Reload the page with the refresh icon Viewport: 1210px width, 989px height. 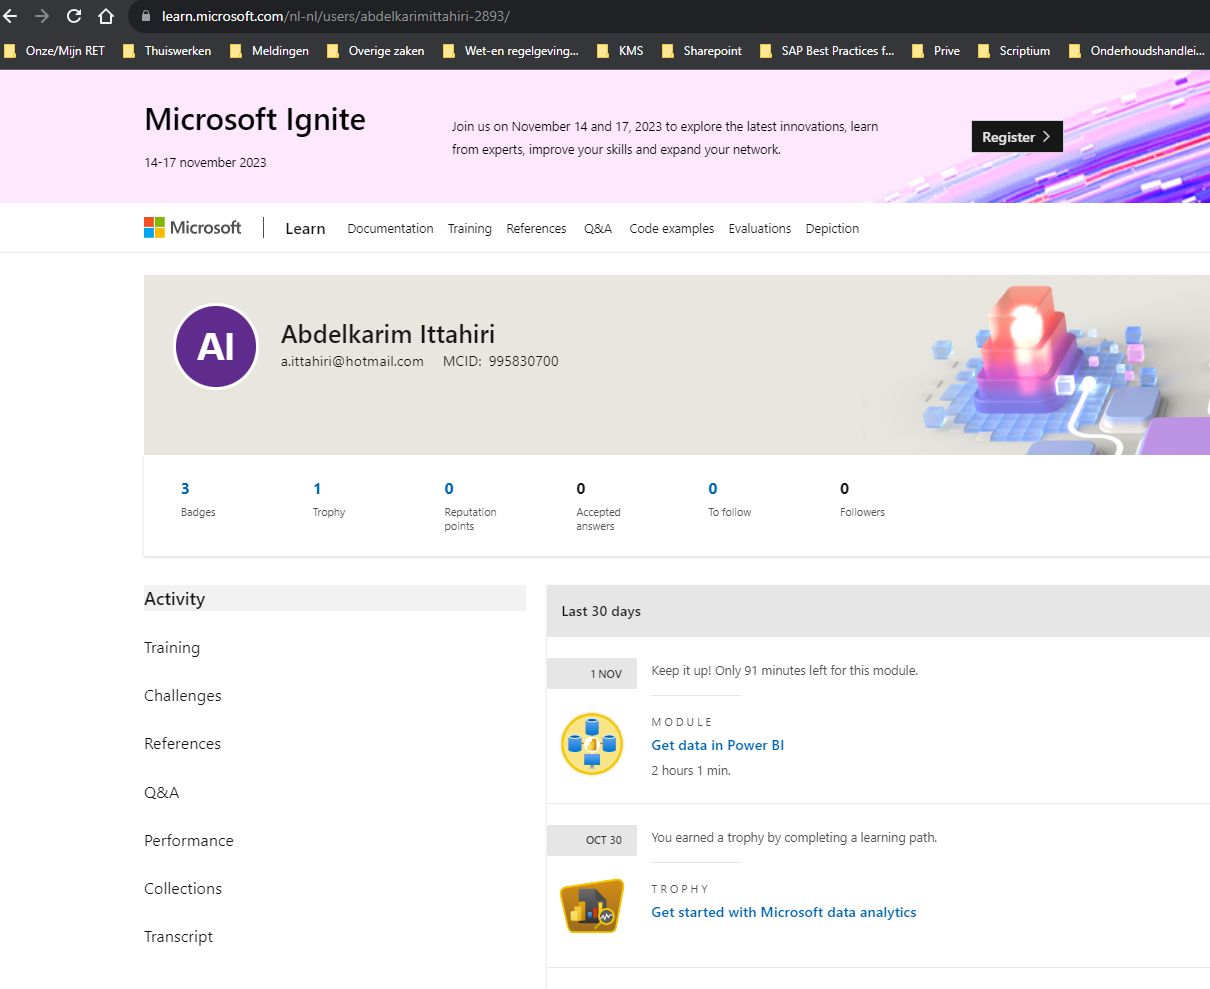pyautogui.click(x=74, y=16)
